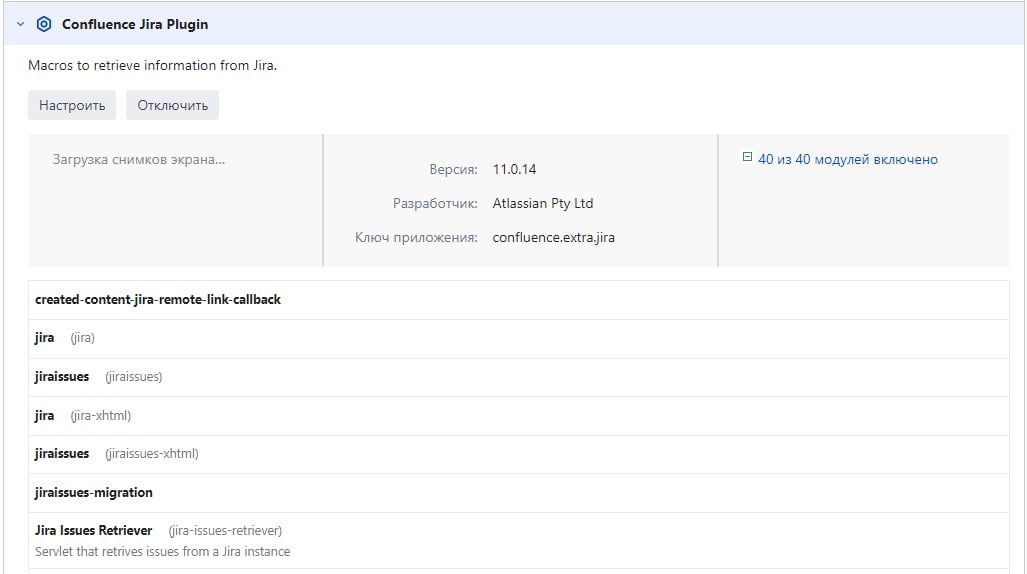Select version value 11.0.14
The width and height of the screenshot is (1027, 574).
[x=514, y=169]
